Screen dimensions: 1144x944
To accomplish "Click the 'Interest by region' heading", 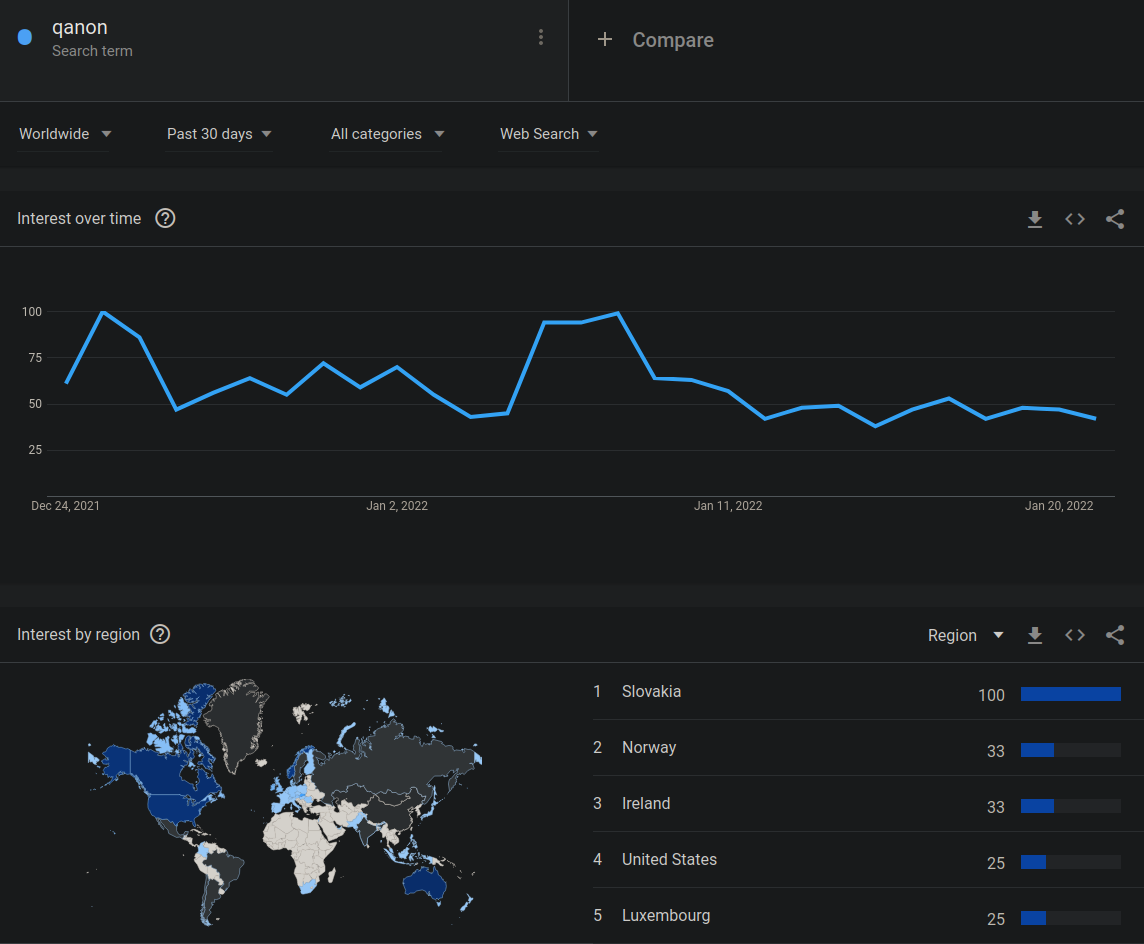I will pos(78,635).
